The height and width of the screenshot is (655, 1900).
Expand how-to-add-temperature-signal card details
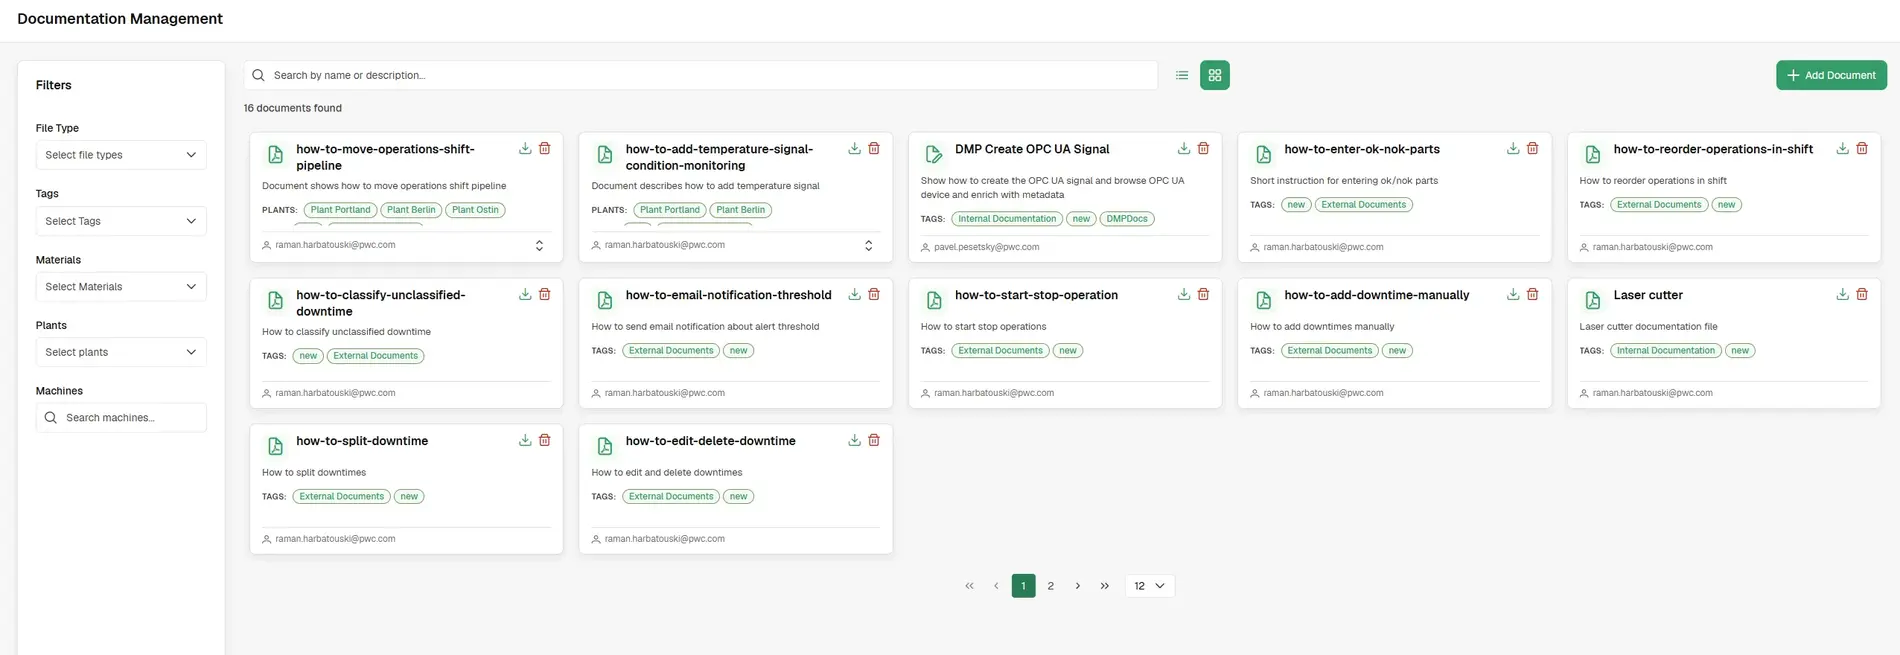coord(868,245)
